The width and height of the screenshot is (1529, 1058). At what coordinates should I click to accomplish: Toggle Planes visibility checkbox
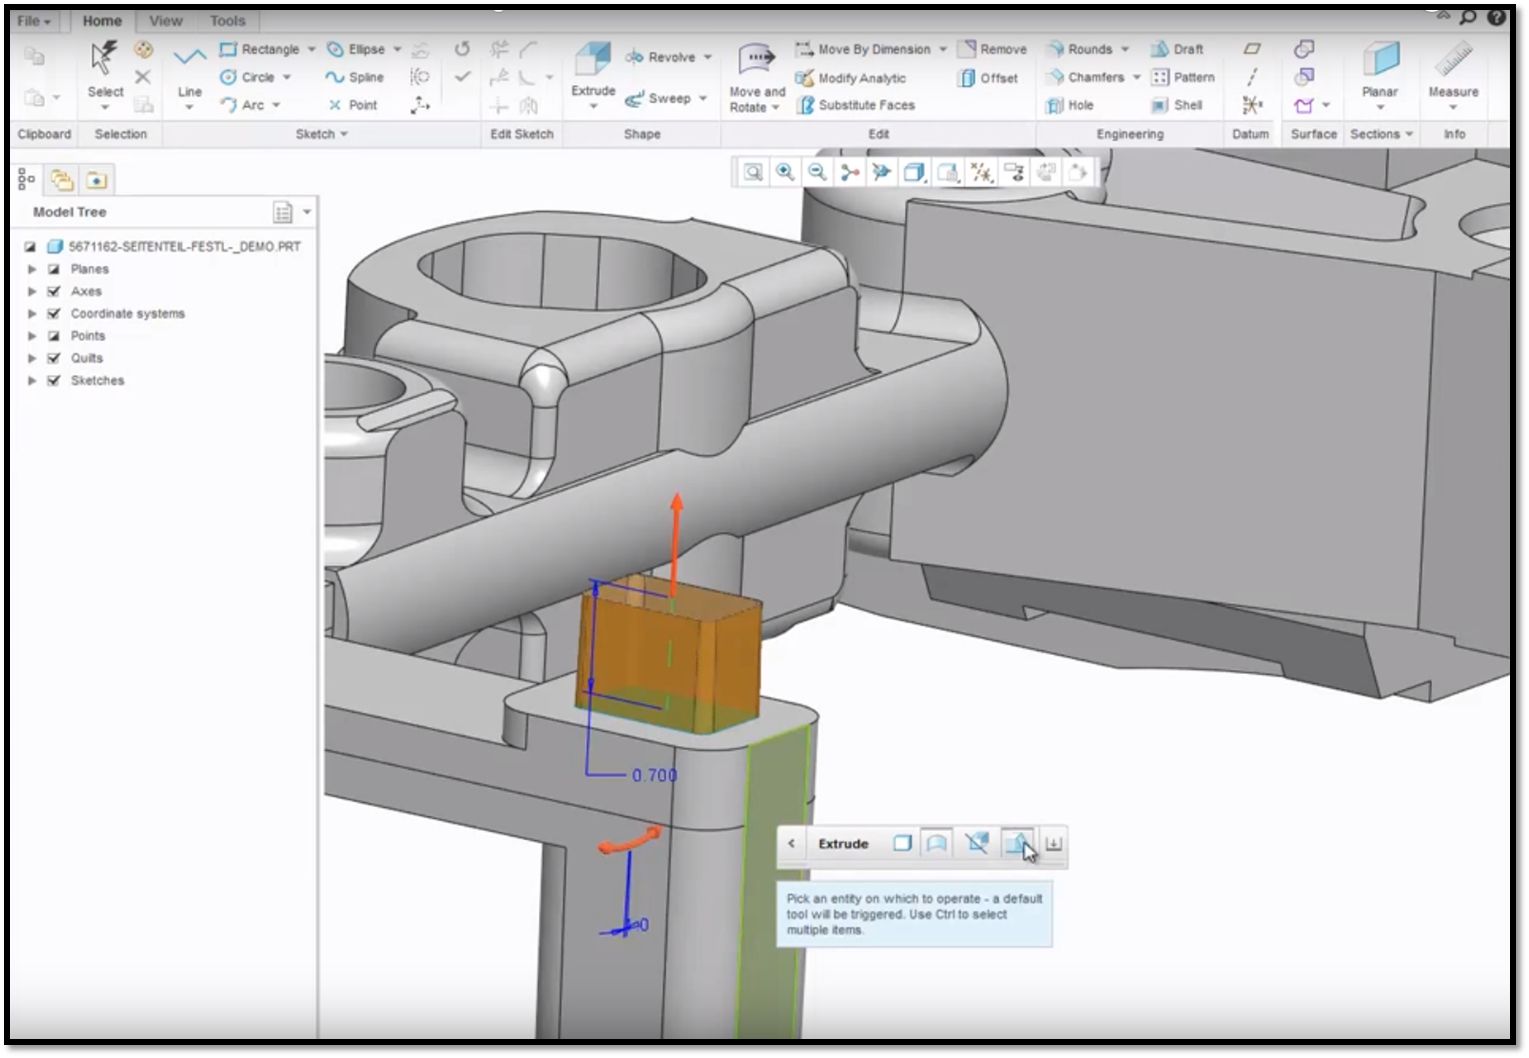[54, 269]
